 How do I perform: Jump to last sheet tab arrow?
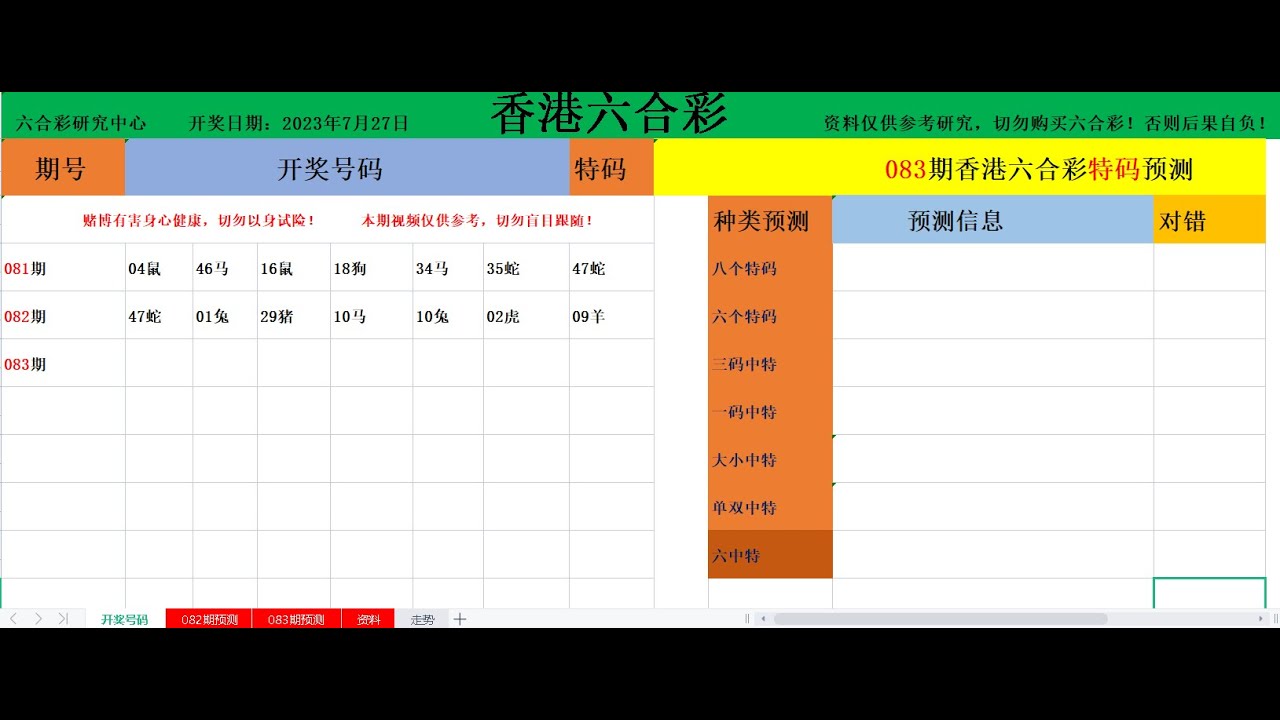pos(63,619)
